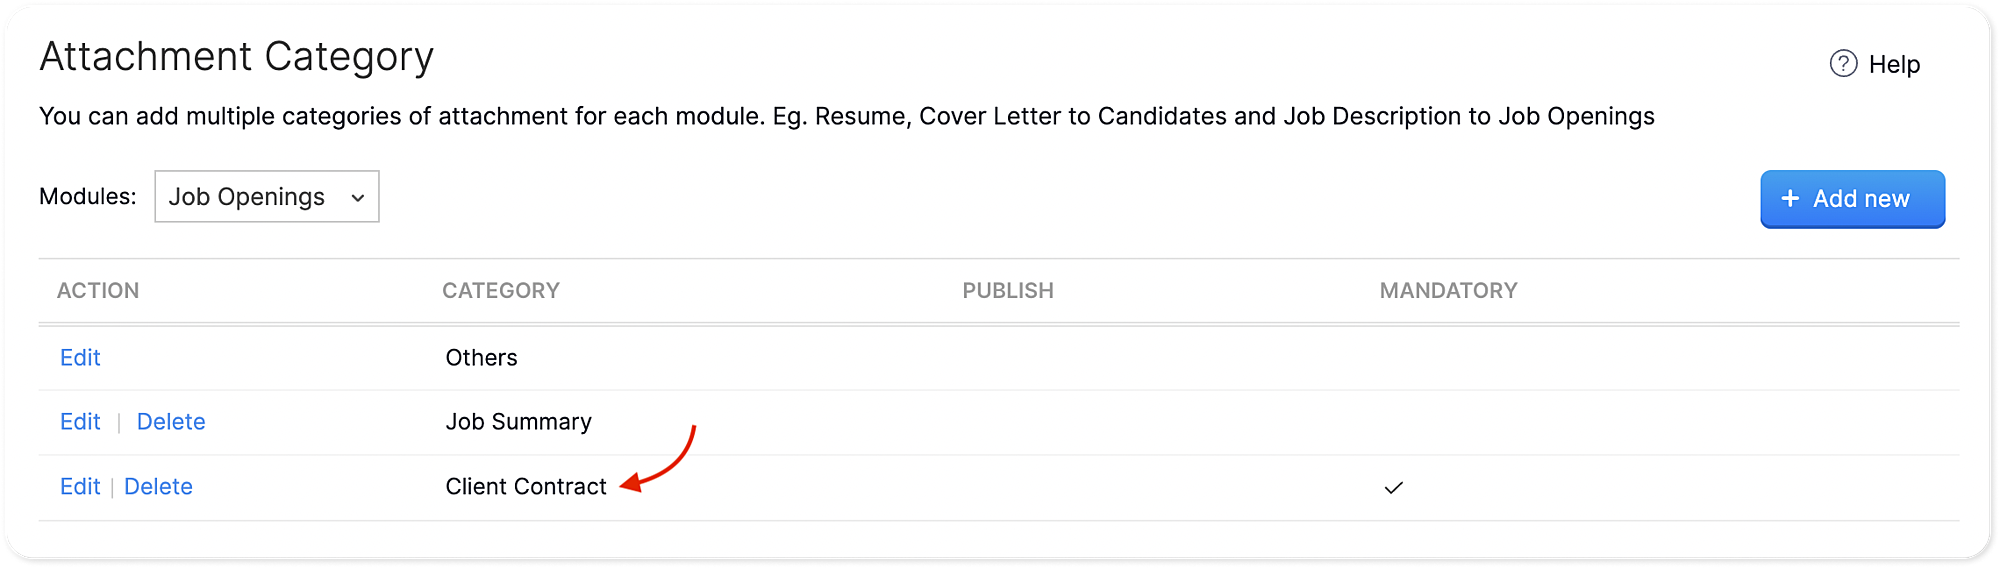2000x568 pixels.
Task: Select the Others category name
Action: pyautogui.click(x=481, y=358)
